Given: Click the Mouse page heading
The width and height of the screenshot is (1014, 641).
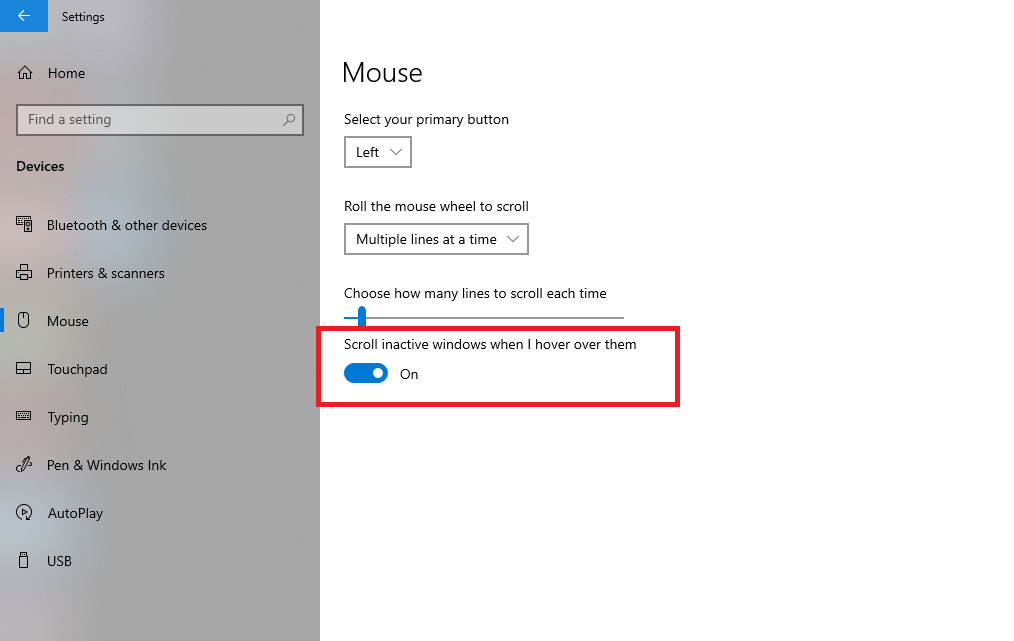Looking at the screenshot, I should (382, 72).
